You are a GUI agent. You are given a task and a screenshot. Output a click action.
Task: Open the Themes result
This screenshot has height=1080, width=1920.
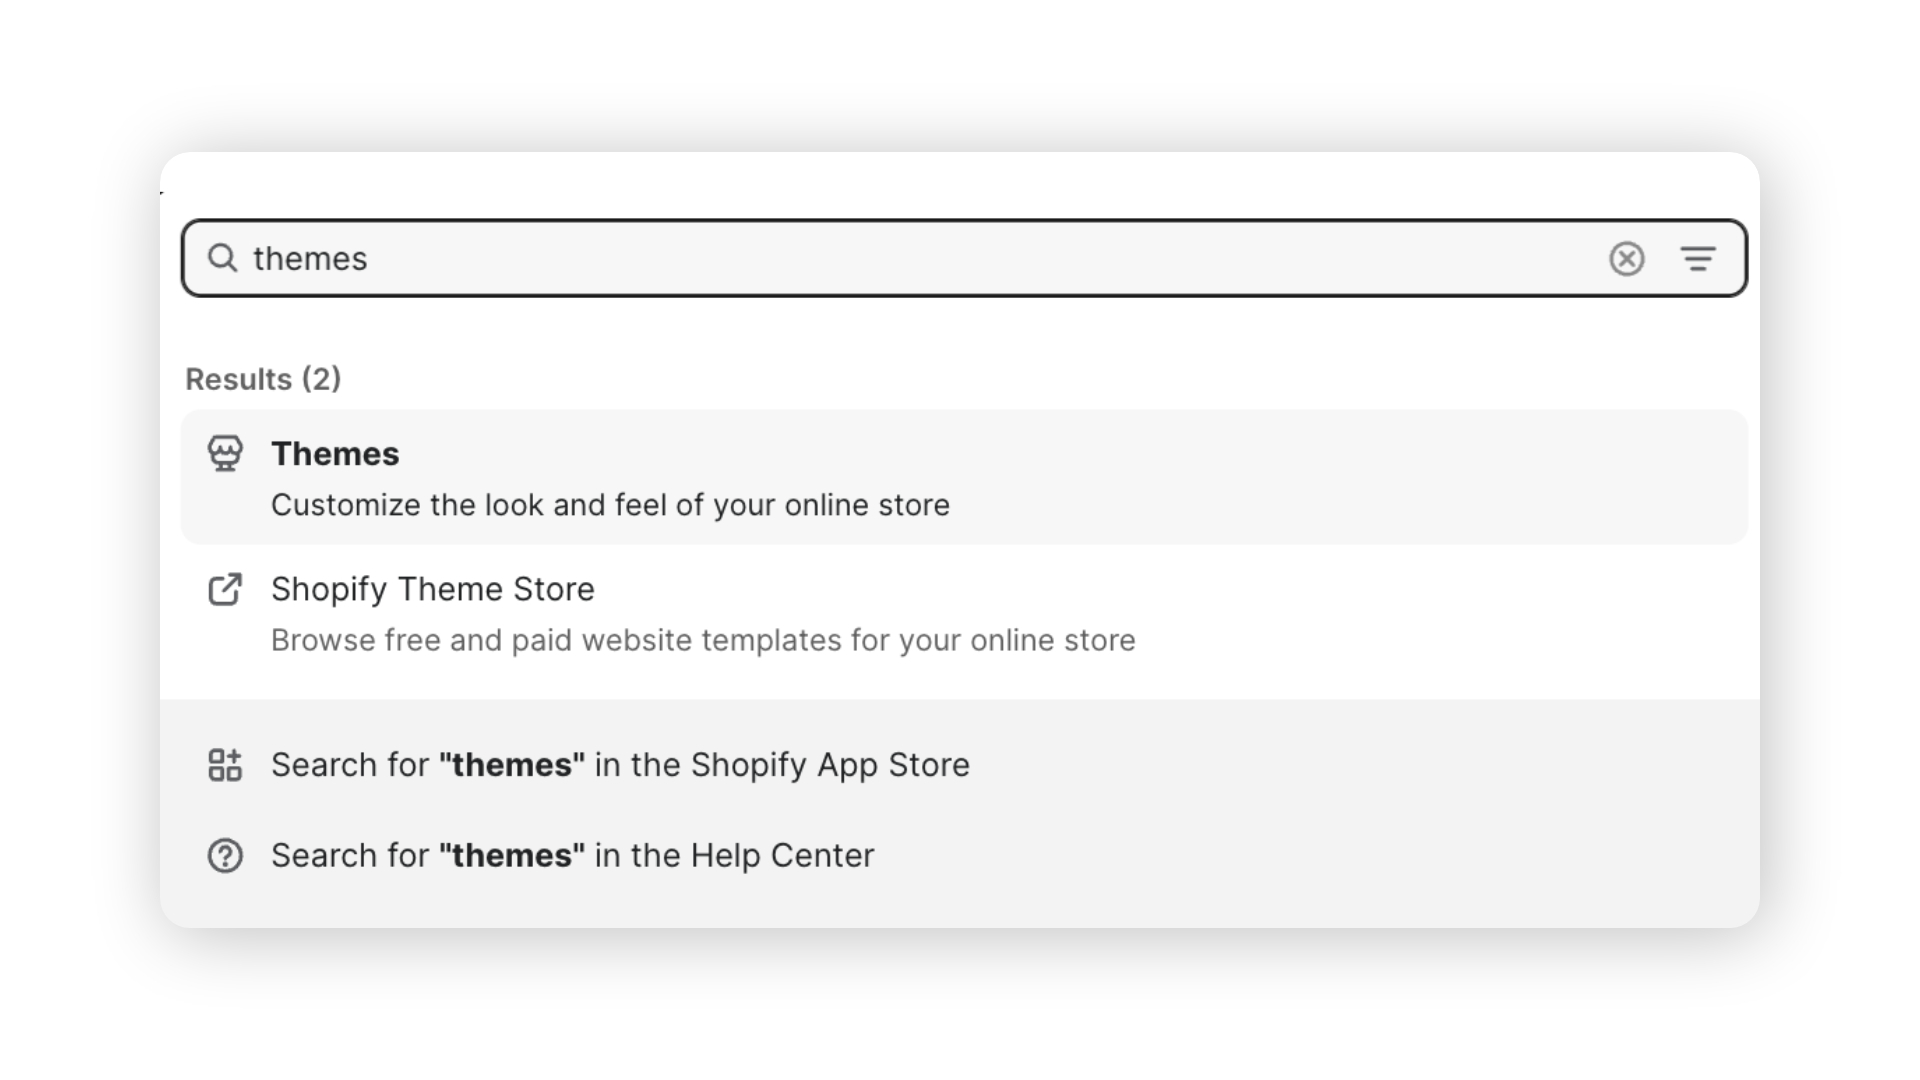964,477
